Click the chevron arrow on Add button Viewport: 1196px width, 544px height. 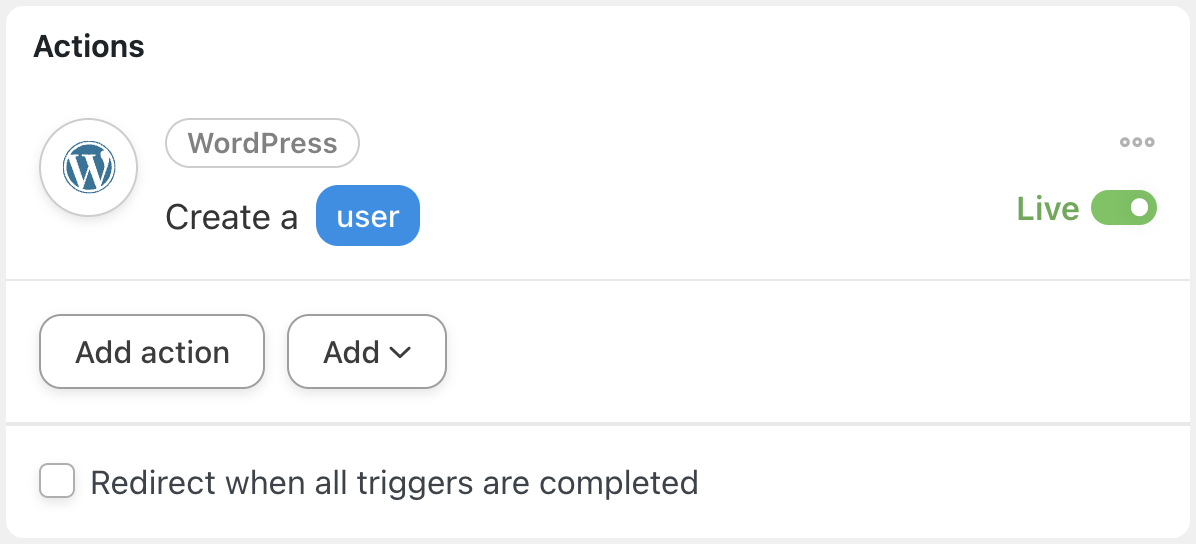(399, 352)
